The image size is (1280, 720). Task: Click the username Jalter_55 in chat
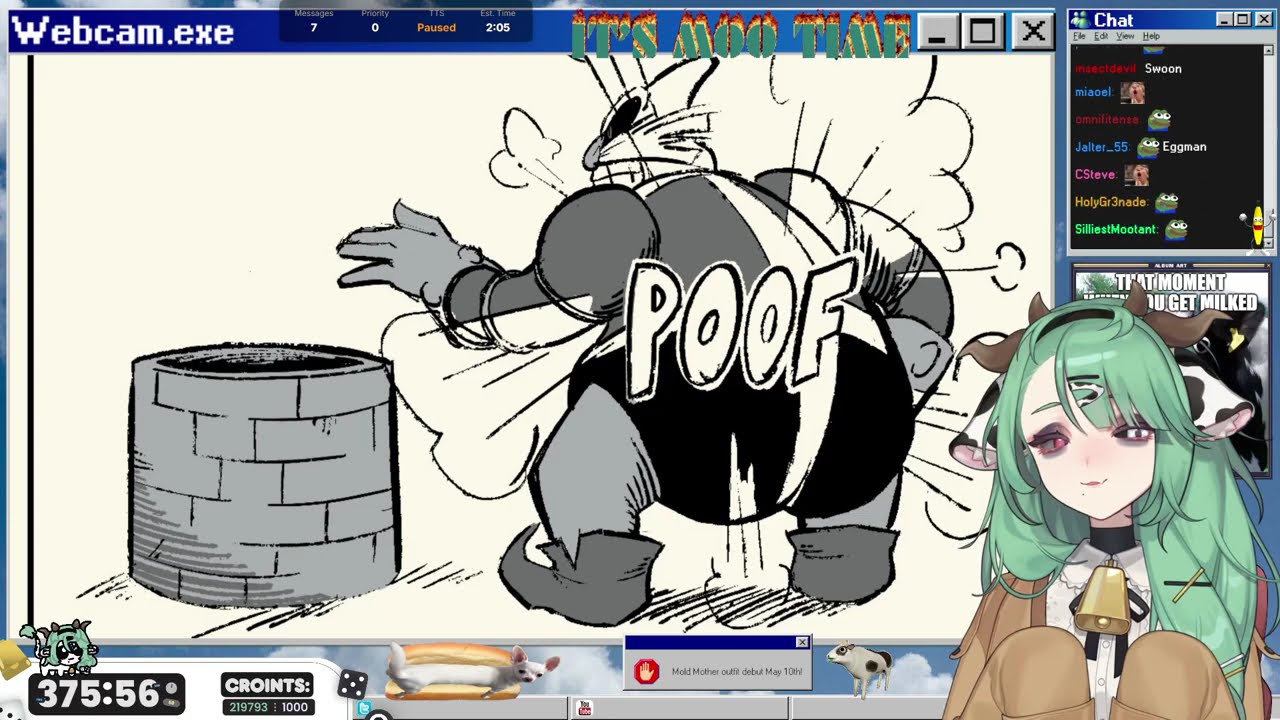coord(1101,147)
